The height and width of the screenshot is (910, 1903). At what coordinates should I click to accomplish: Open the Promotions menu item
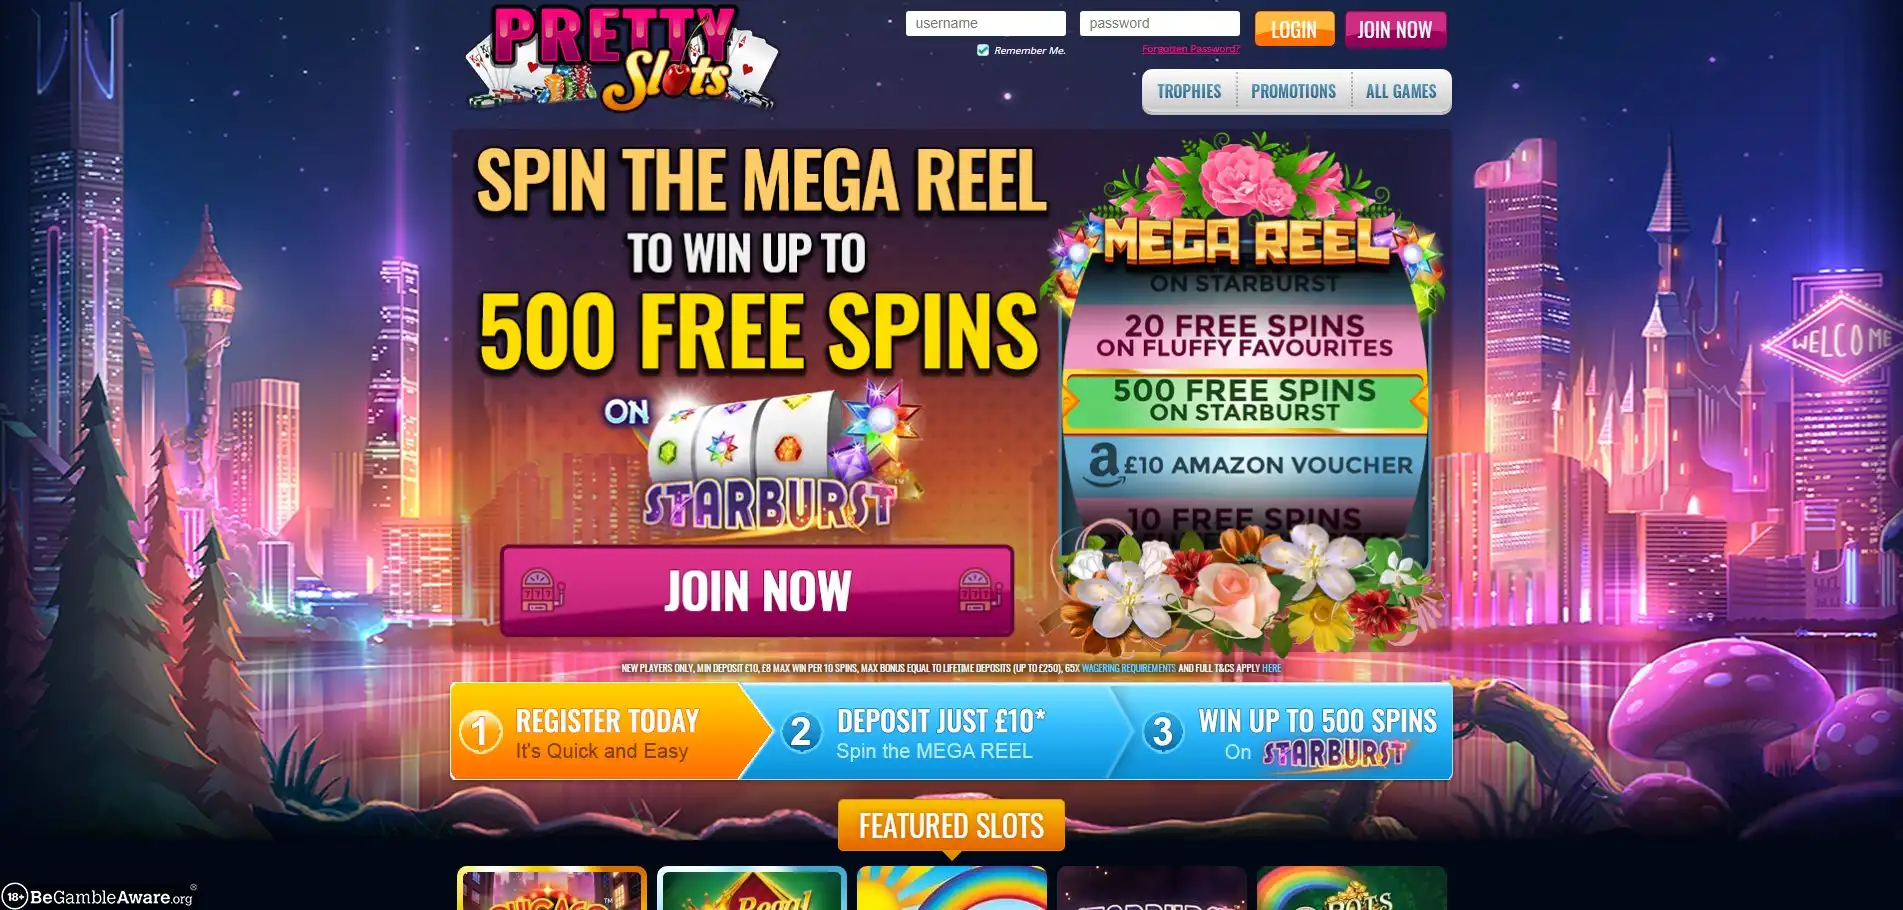[x=1293, y=91]
